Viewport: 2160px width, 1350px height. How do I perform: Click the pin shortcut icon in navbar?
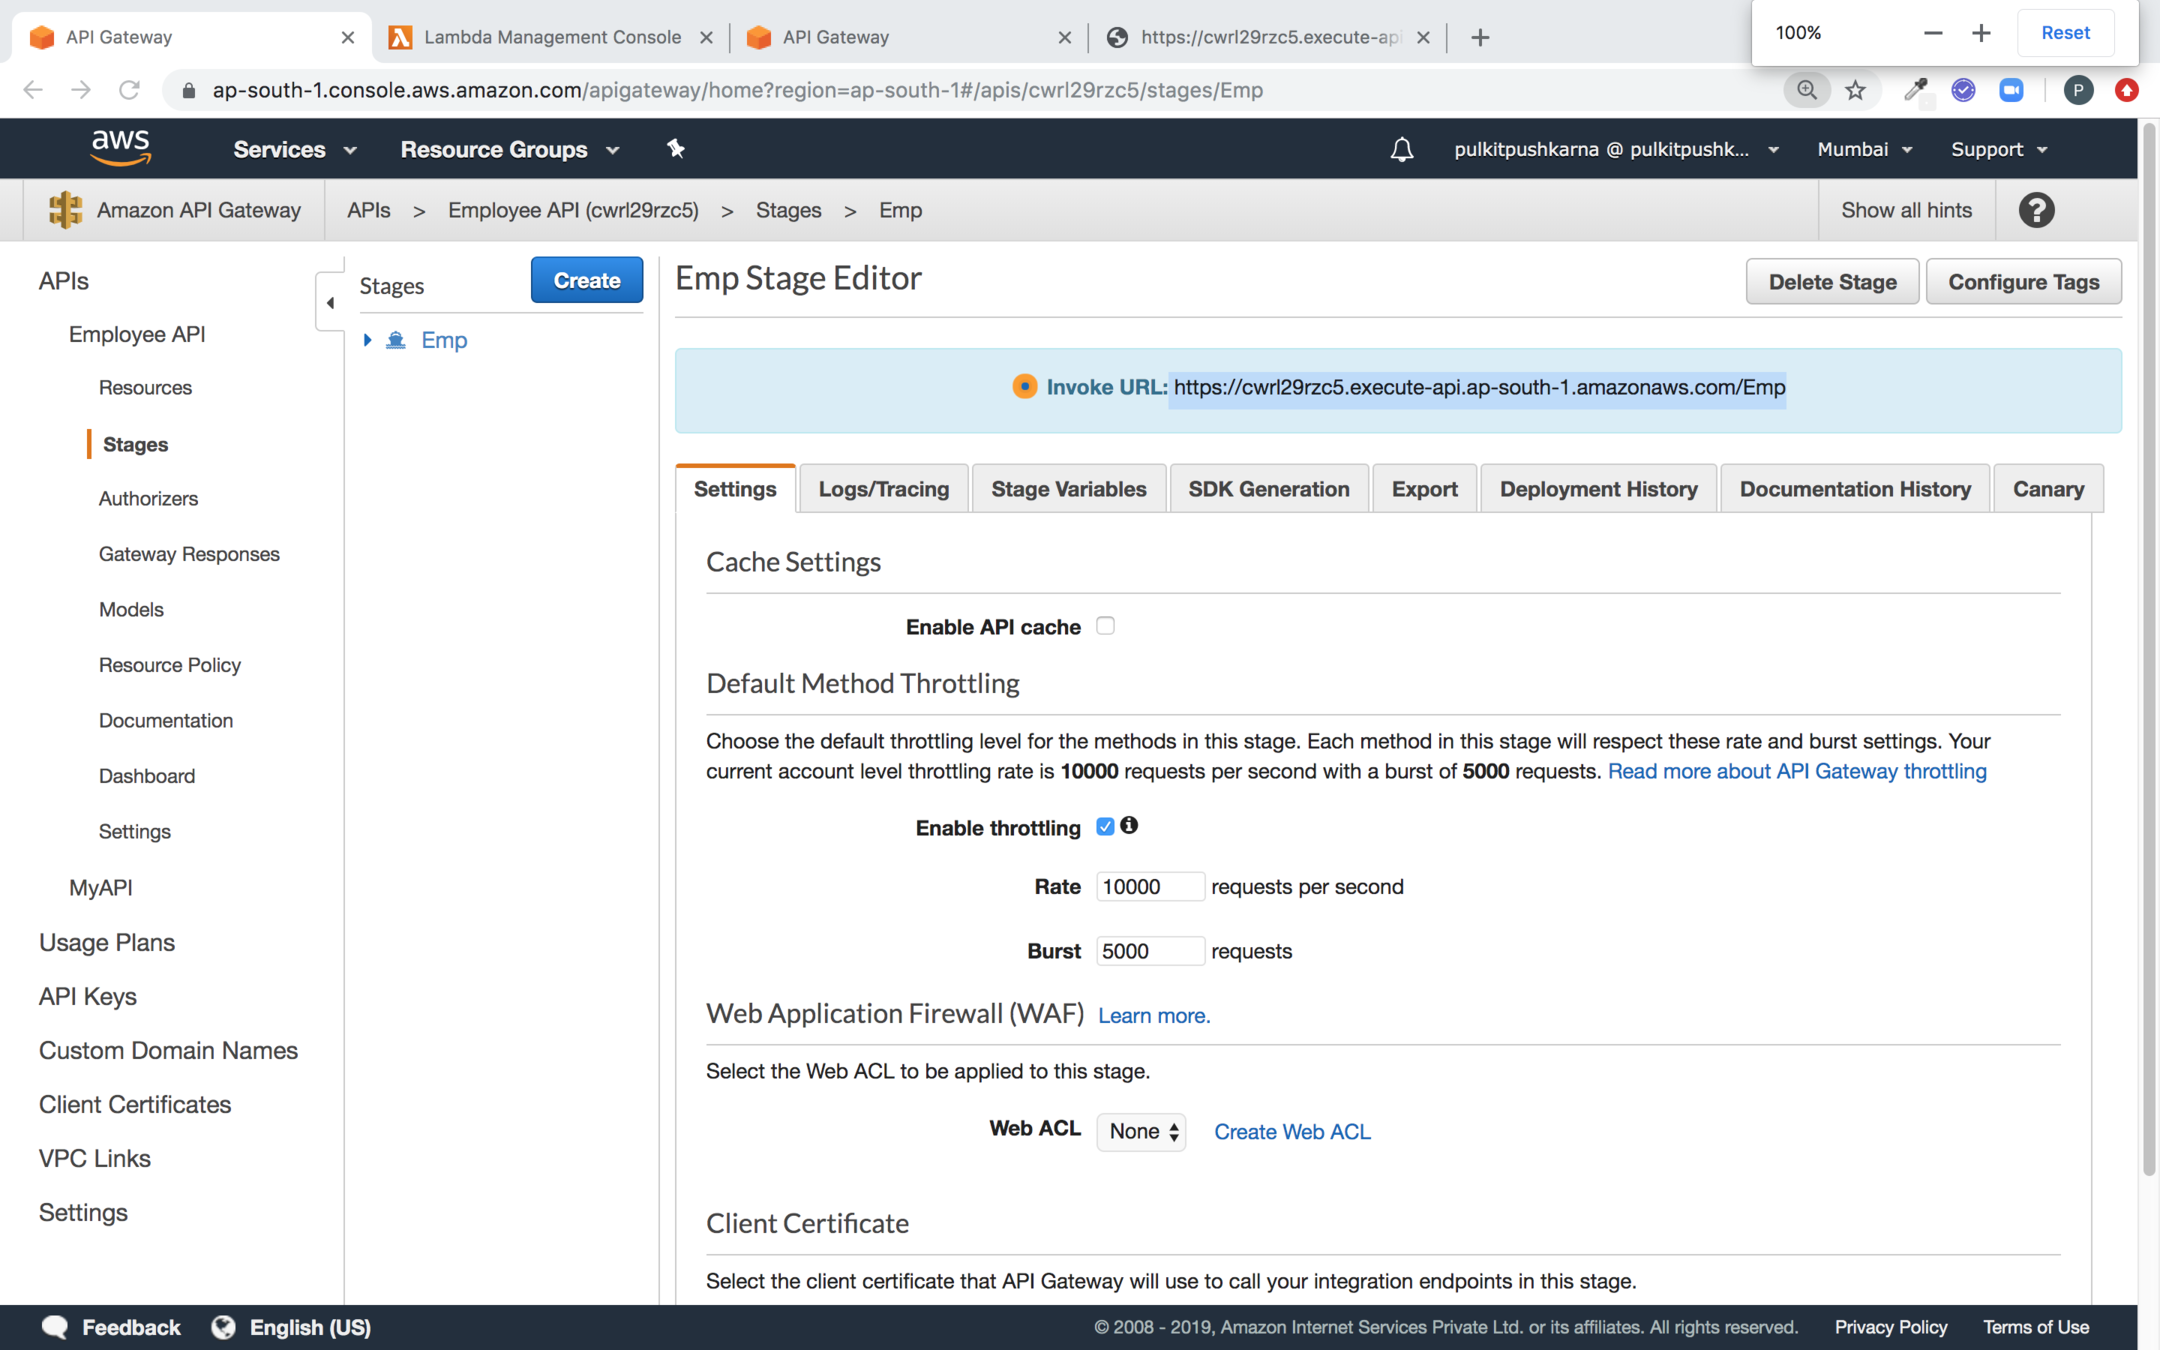[x=676, y=149]
